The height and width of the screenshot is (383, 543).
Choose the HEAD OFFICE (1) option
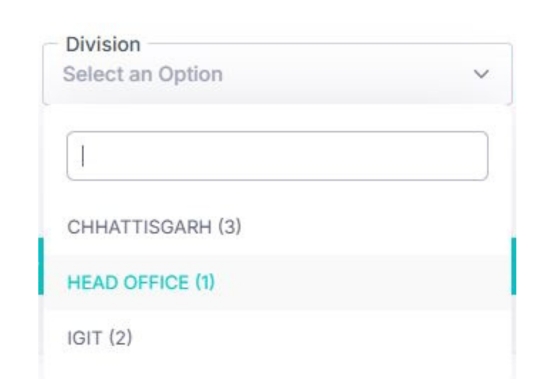[277, 282]
